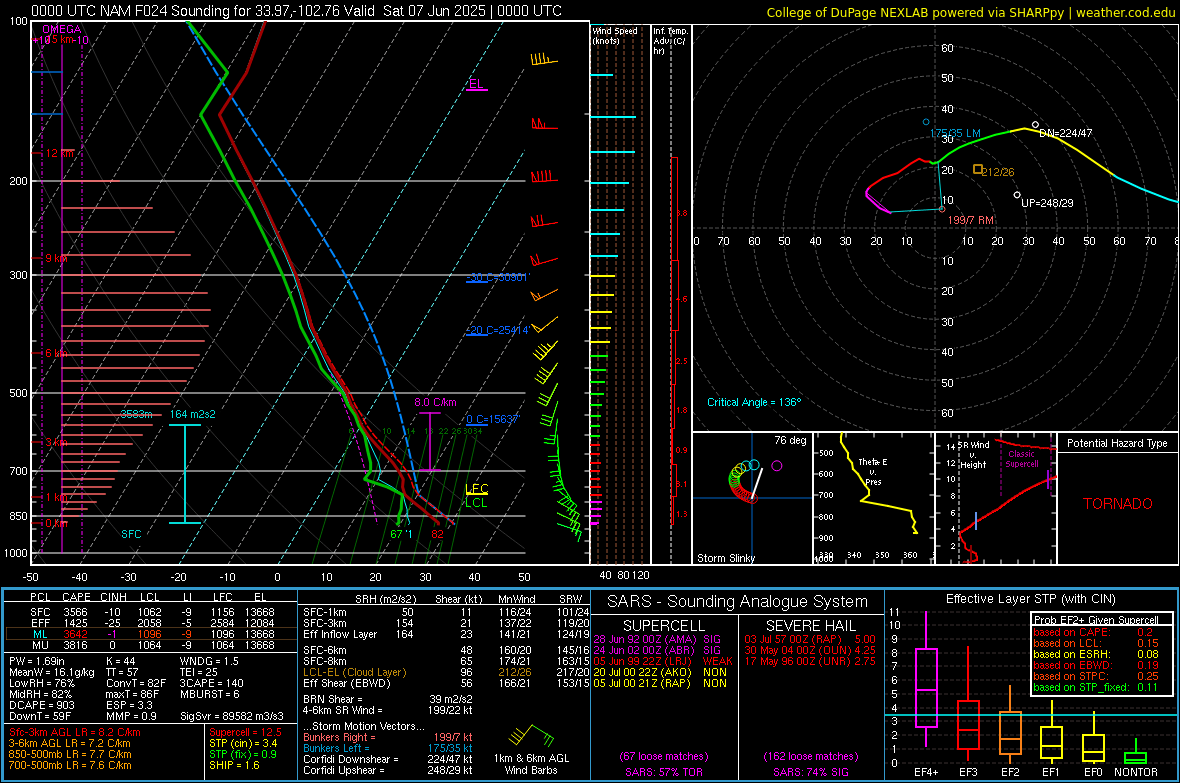1180x783 pixels.
Task: Click the EFF parcel row label
Action: [40, 623]
